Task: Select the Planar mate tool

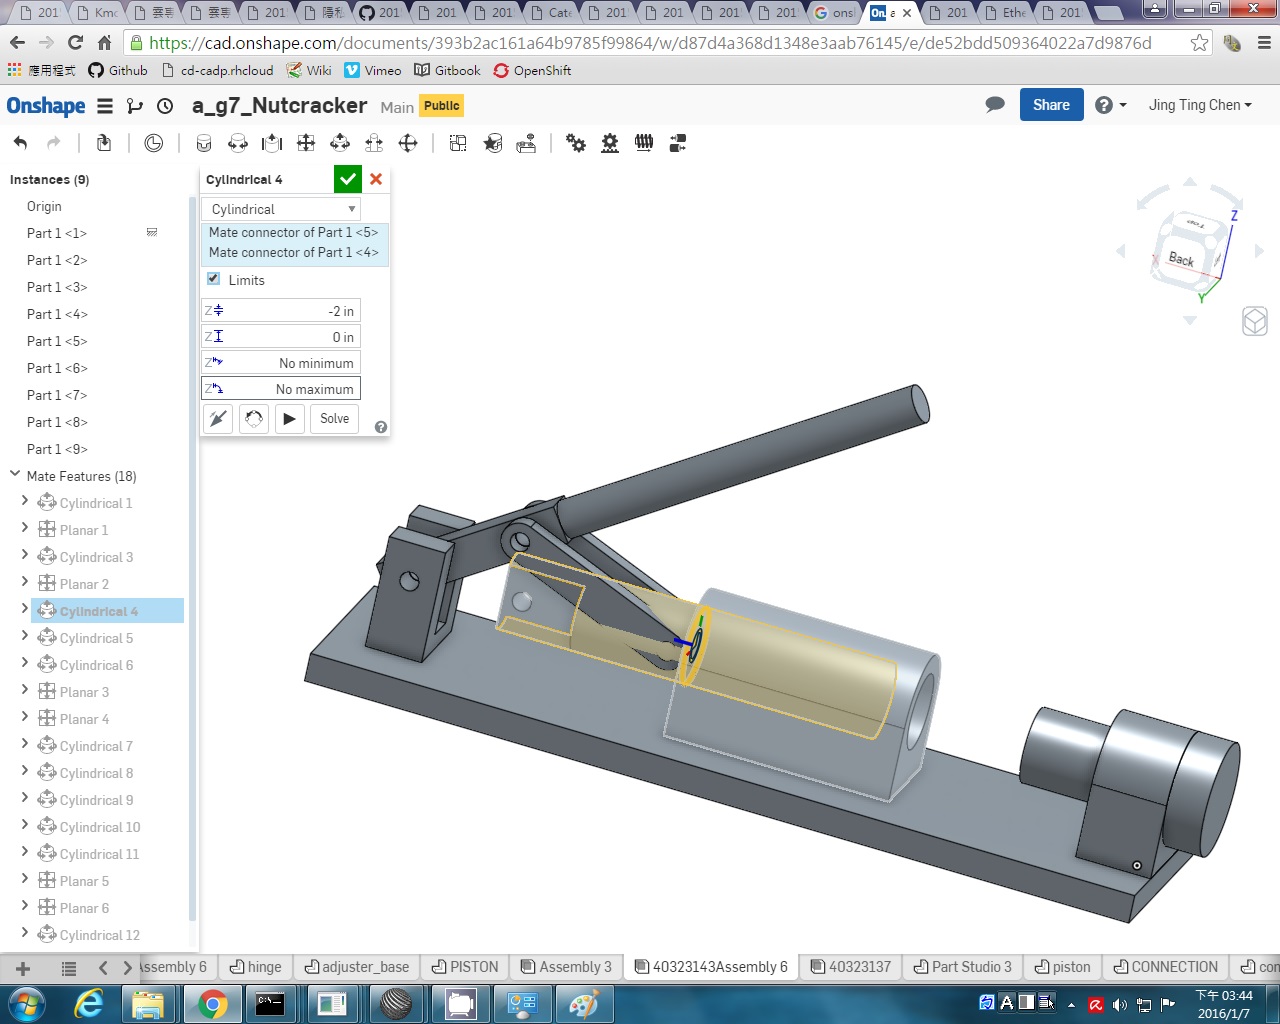Action: 306,143
